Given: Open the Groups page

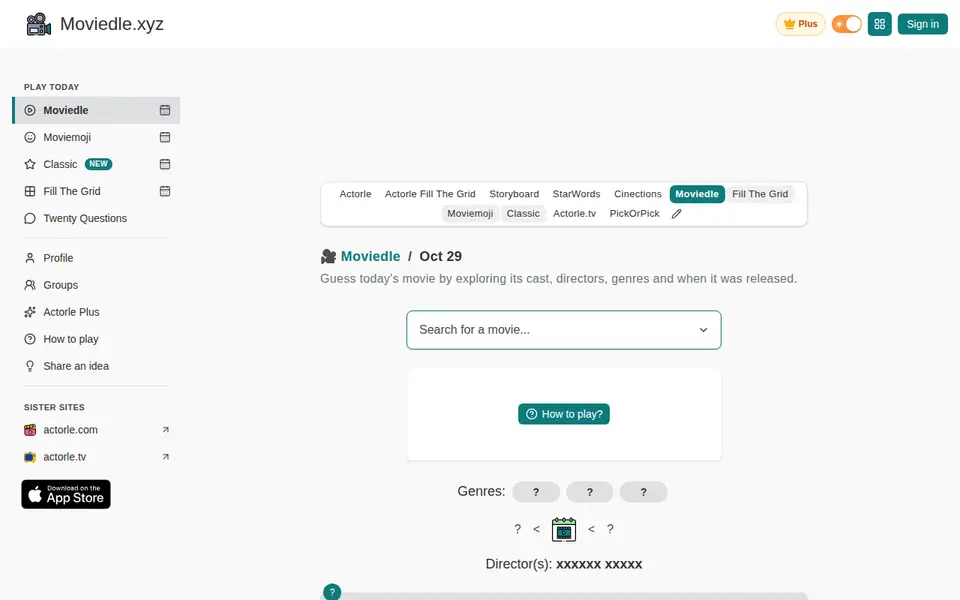Looking at the screenshot, I should (61, 285).
